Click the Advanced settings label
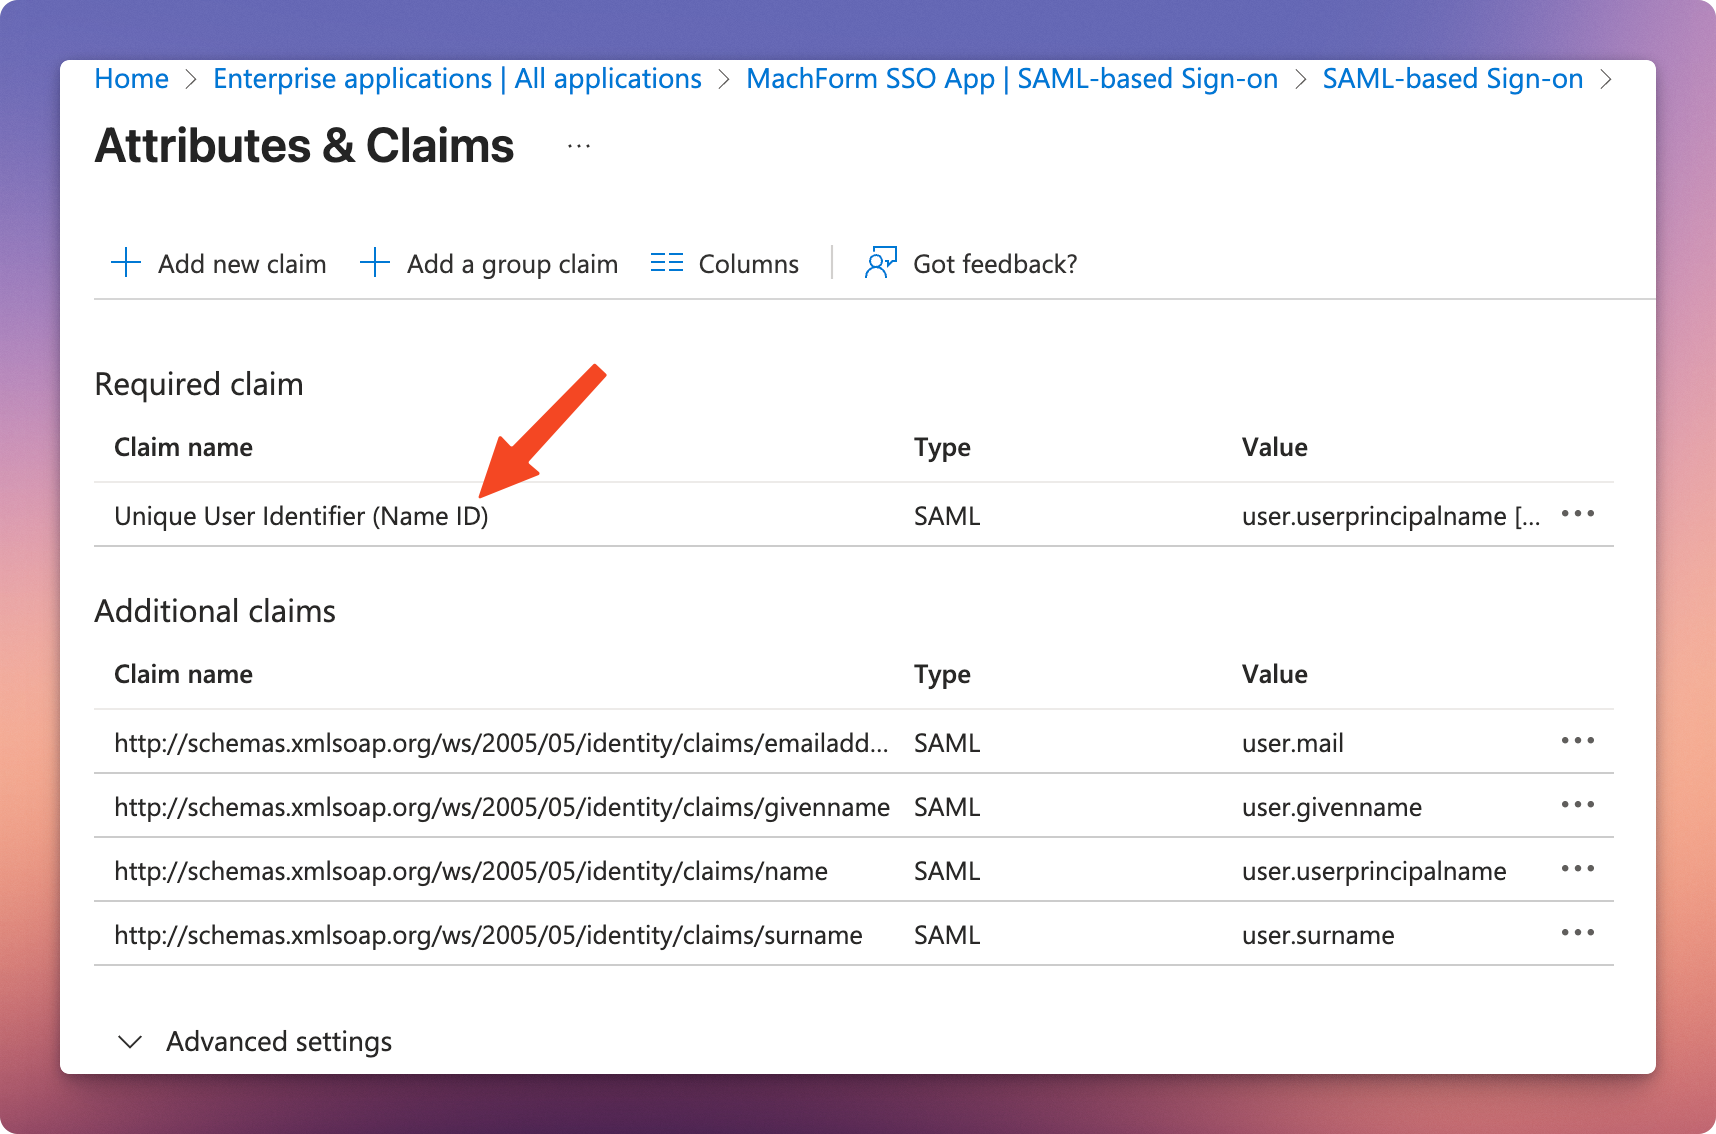 pyautogui.click(x=279, y=1042)
